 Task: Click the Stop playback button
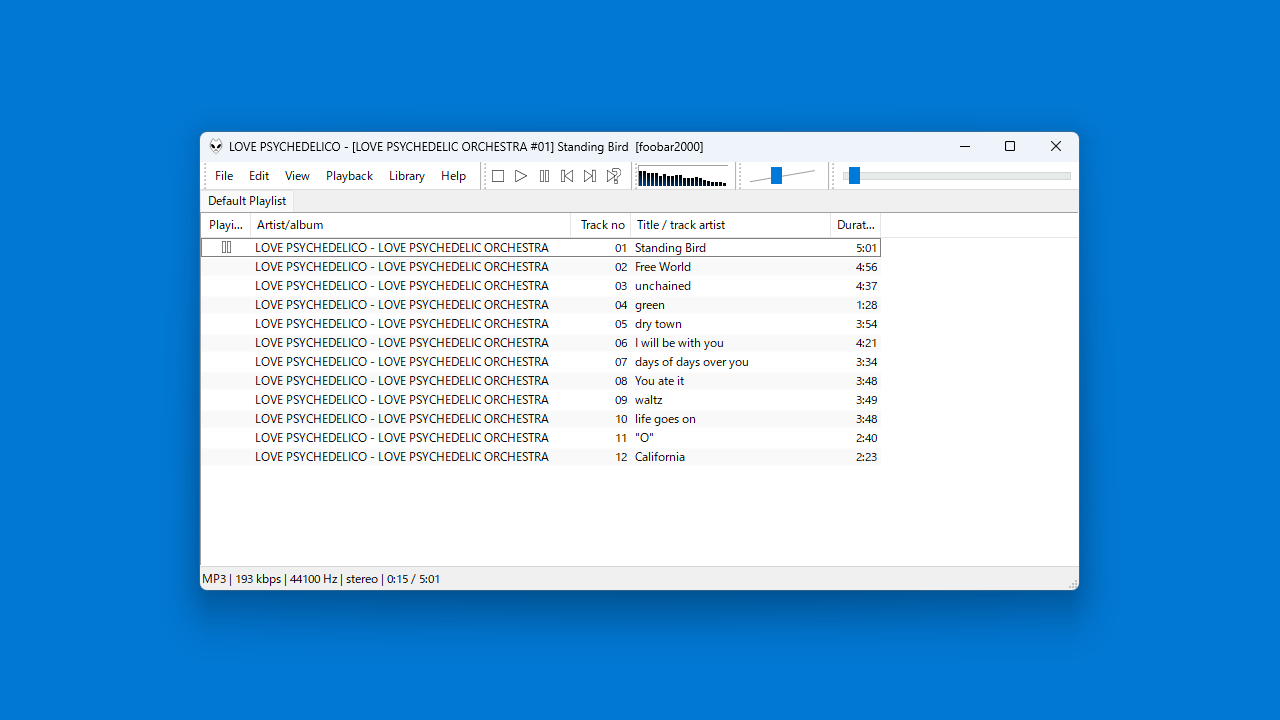(498, 176)
